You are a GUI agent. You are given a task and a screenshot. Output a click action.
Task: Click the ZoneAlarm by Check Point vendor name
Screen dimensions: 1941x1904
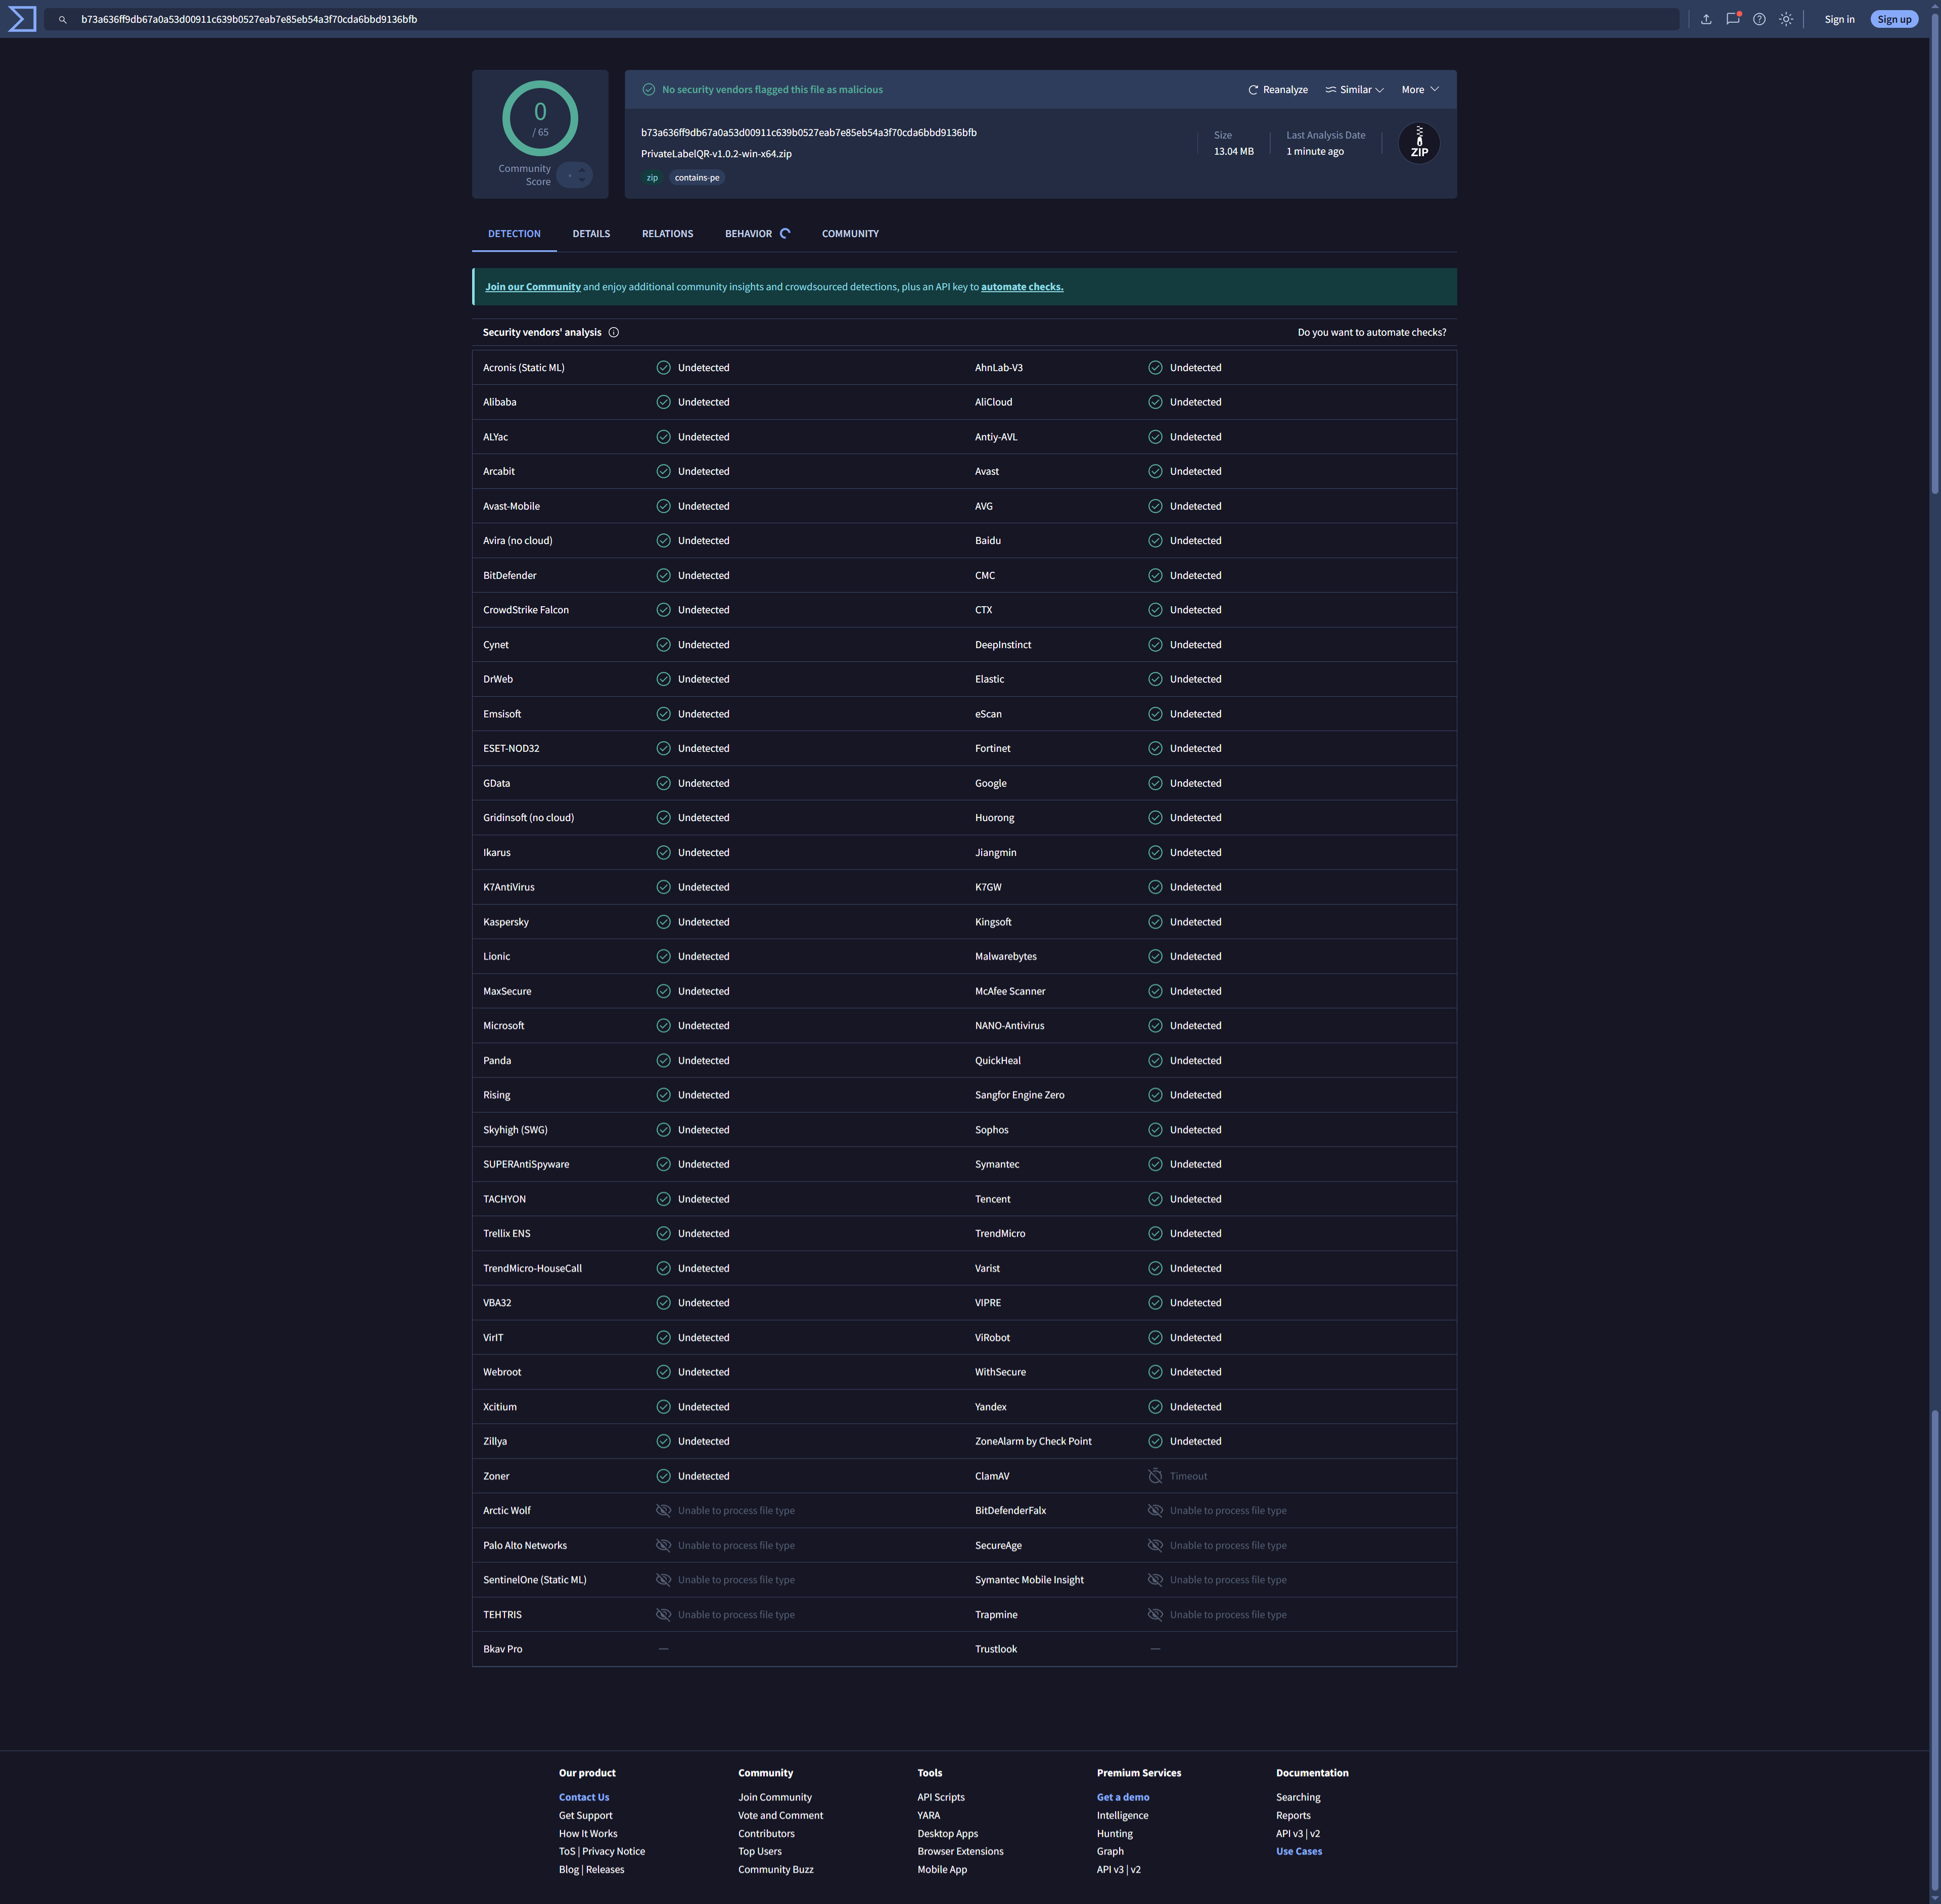pyautogui.click(x=1033, y=1441)
